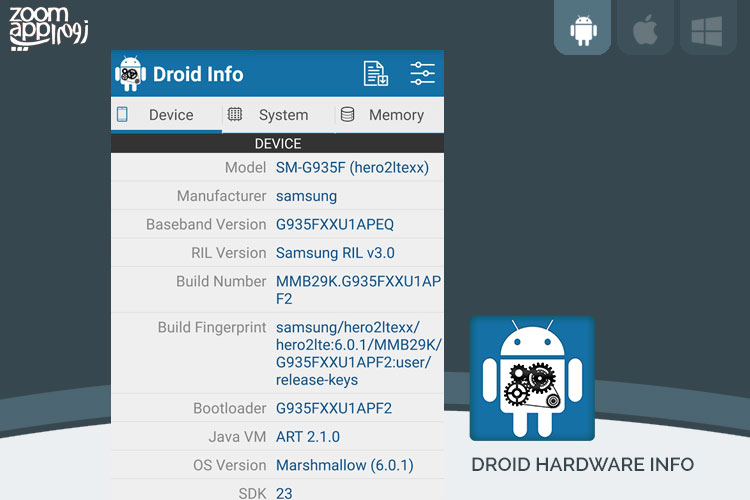Tap the database icon on Memory tab
The image size is (750, 500).
(347, 114)
